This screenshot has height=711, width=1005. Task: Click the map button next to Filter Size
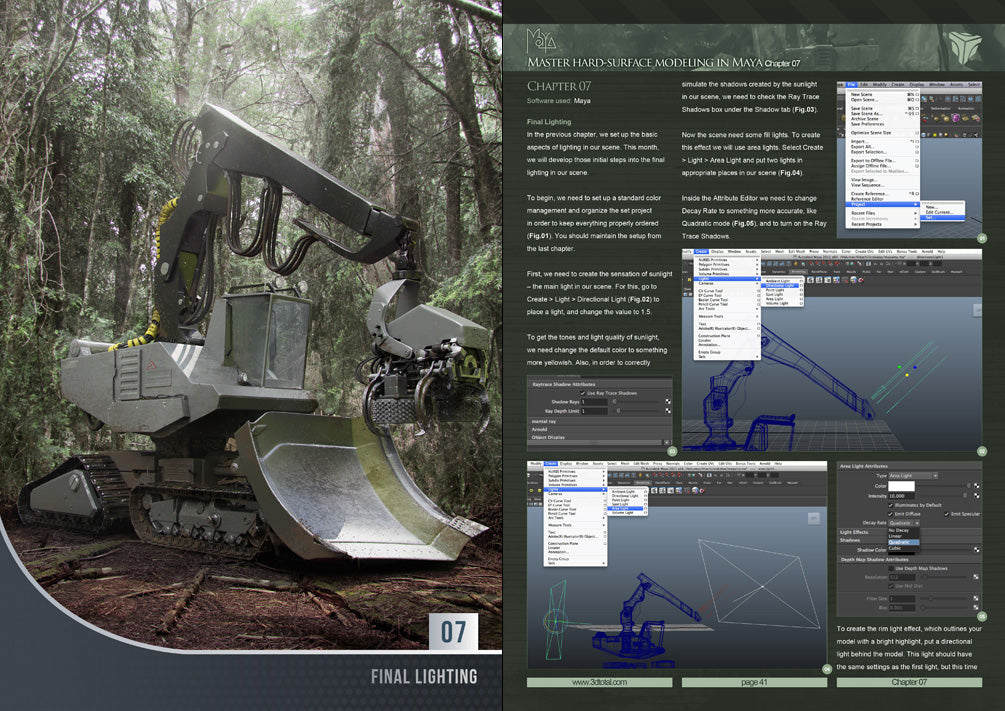(x=977, y=598)
